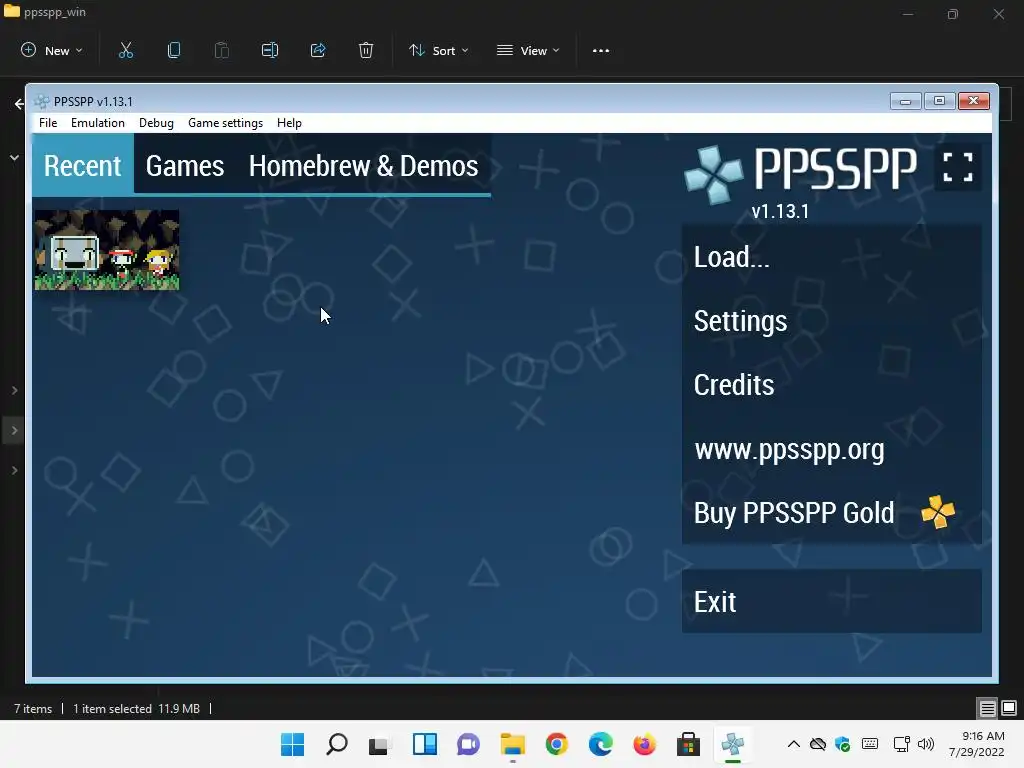1024x768 pixels.
Task: Click the gold PPSSPP icon
Action: point(938,512)
